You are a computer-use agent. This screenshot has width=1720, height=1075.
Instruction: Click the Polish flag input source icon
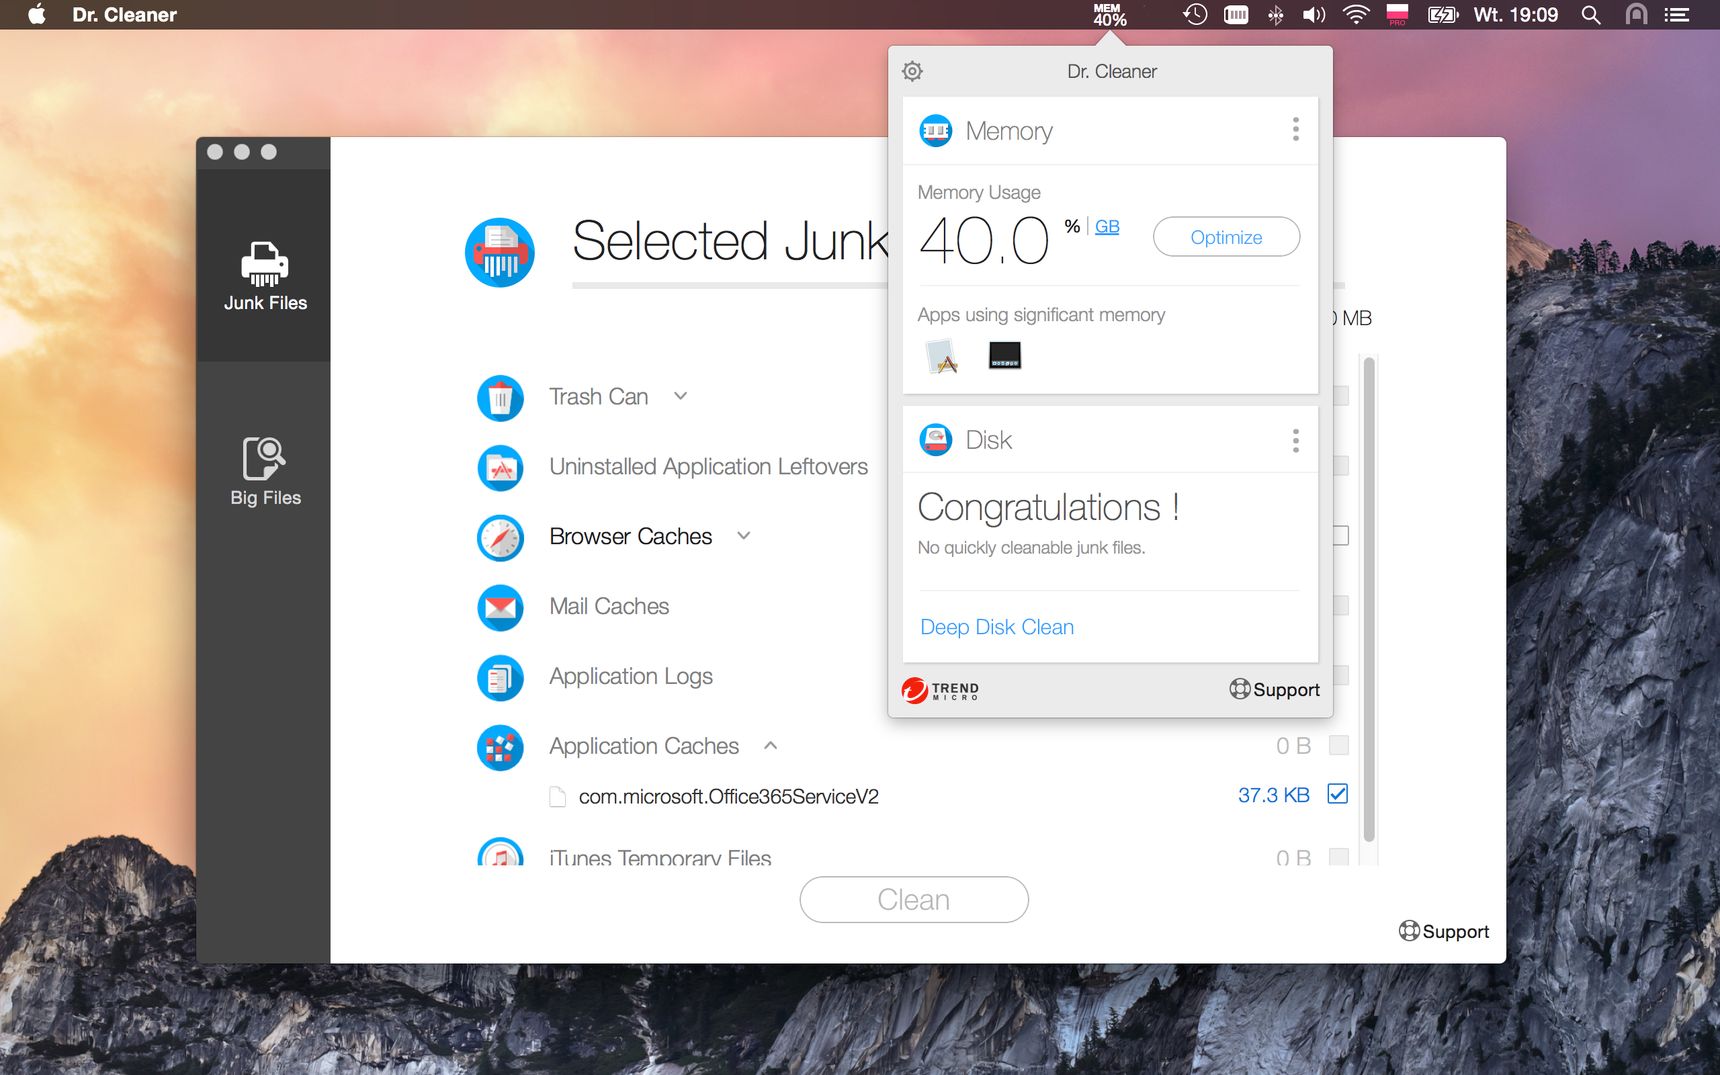click(1397, 14)
